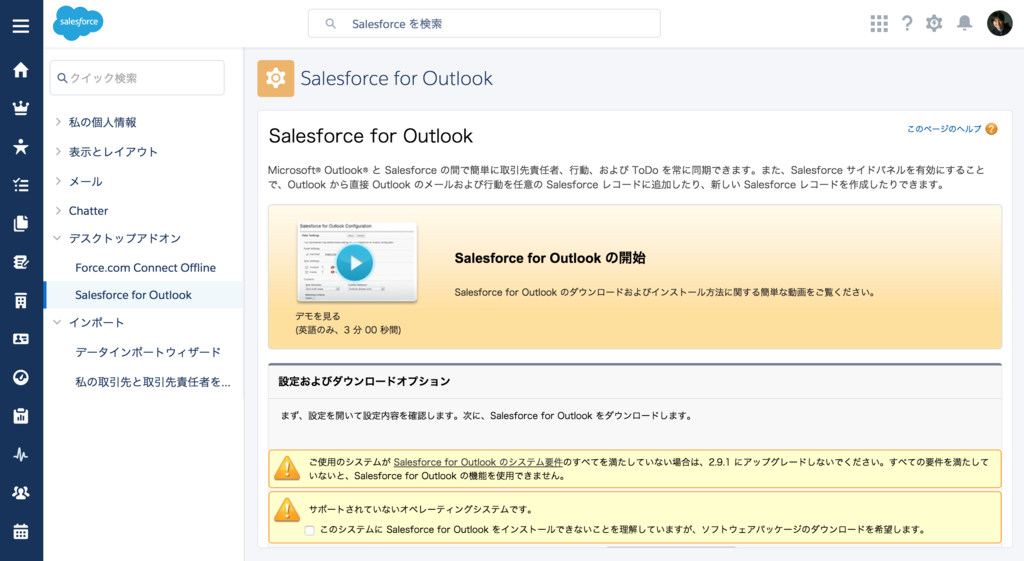This screenshot has height=561, width=1024.
Task: Go to Home via house icon
Action: (x=21, y=70)
